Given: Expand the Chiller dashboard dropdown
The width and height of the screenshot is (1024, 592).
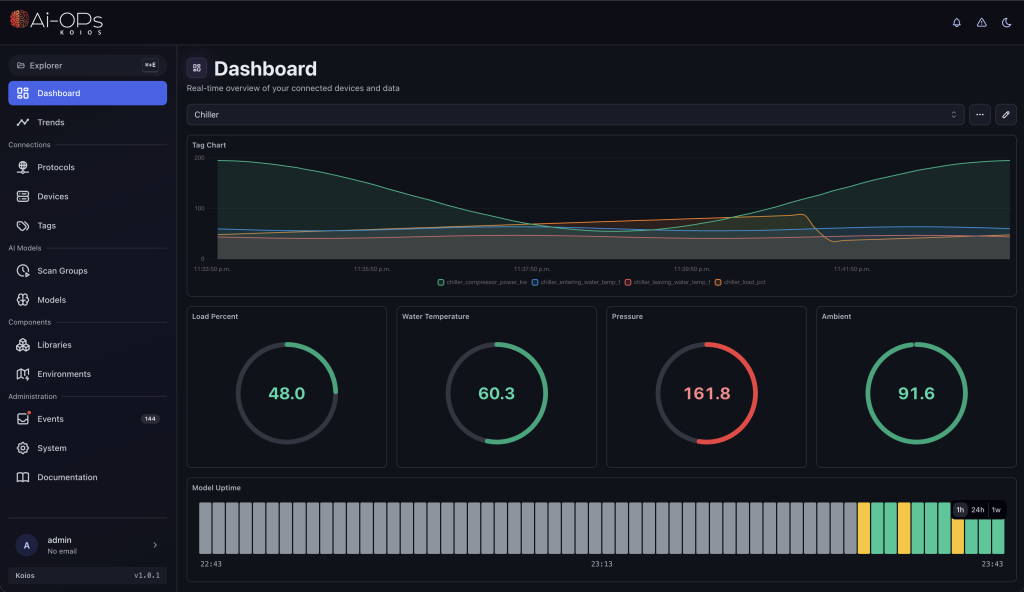Looking at the screenshot, I should click(x=575, y=114).
